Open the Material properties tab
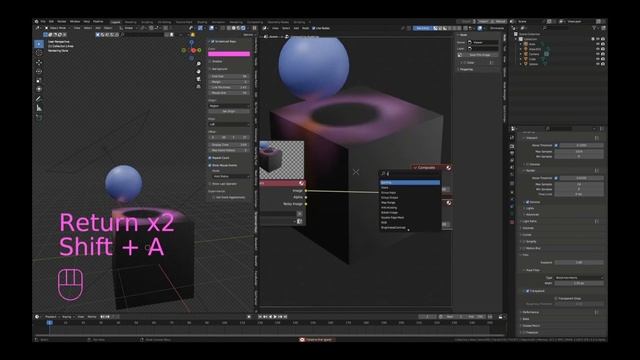Image resolution: width=640 pixels, height=360 pixels. tap(512, 222)
